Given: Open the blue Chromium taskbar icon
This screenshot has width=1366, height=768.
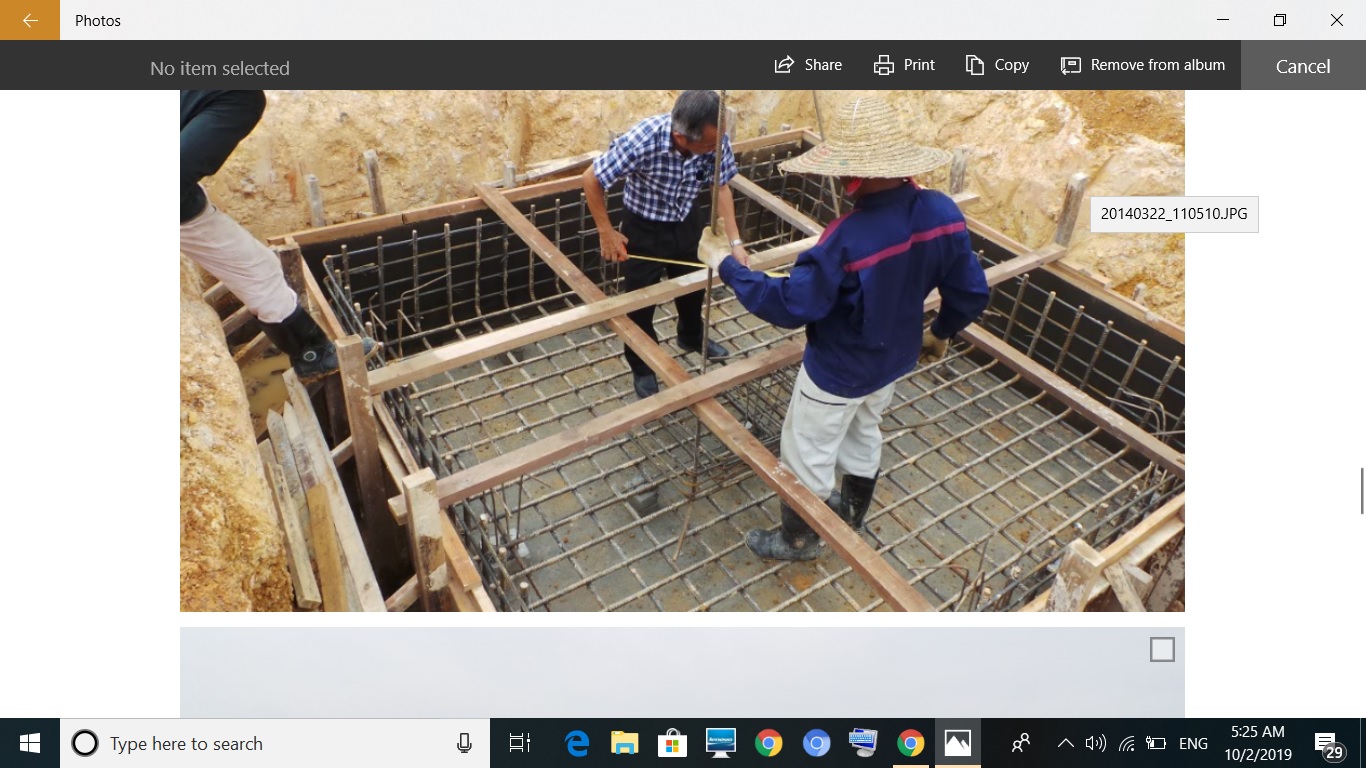Looking at the screenshot, I should [817, 743].
